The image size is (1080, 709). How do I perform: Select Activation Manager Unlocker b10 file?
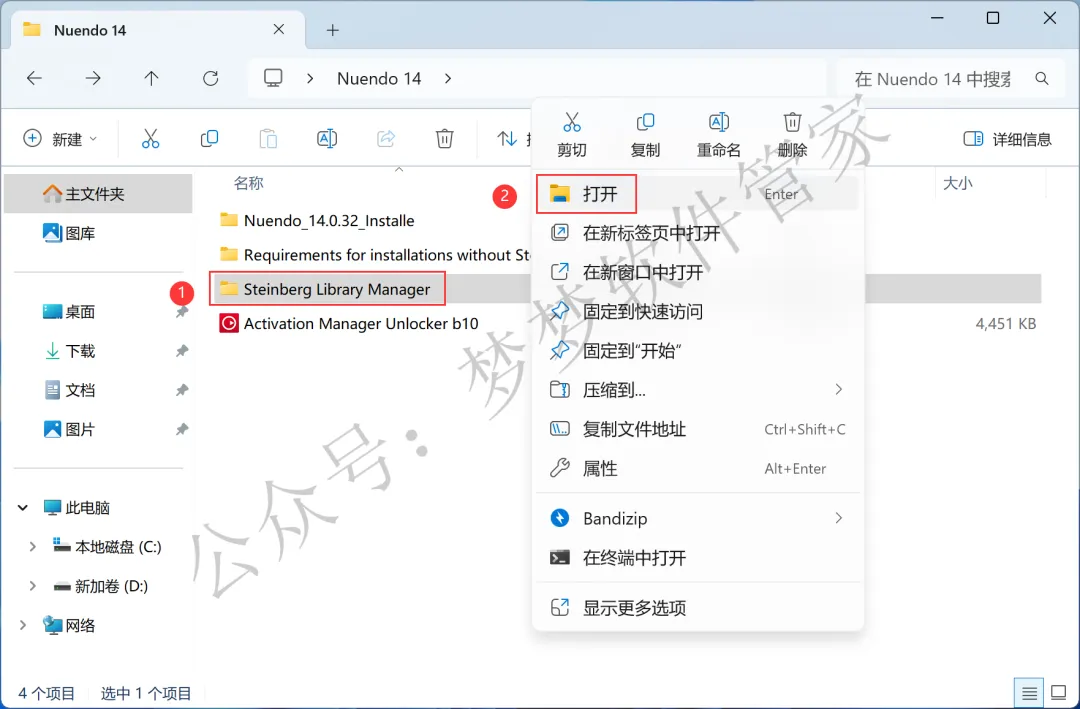(349, 323)
